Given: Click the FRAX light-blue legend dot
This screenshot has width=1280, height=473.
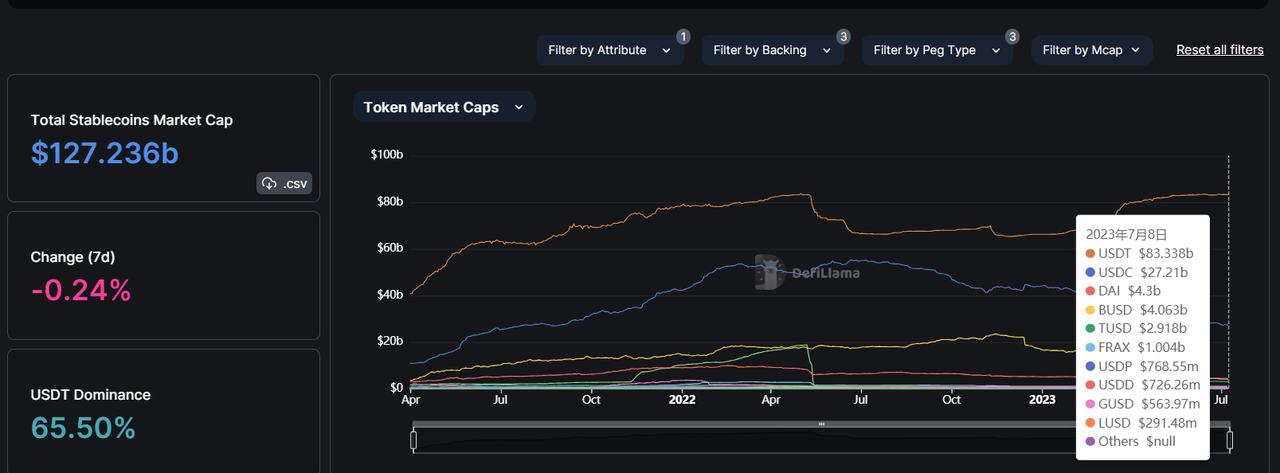Looking at the screenshot, I should pos(1092,347).
